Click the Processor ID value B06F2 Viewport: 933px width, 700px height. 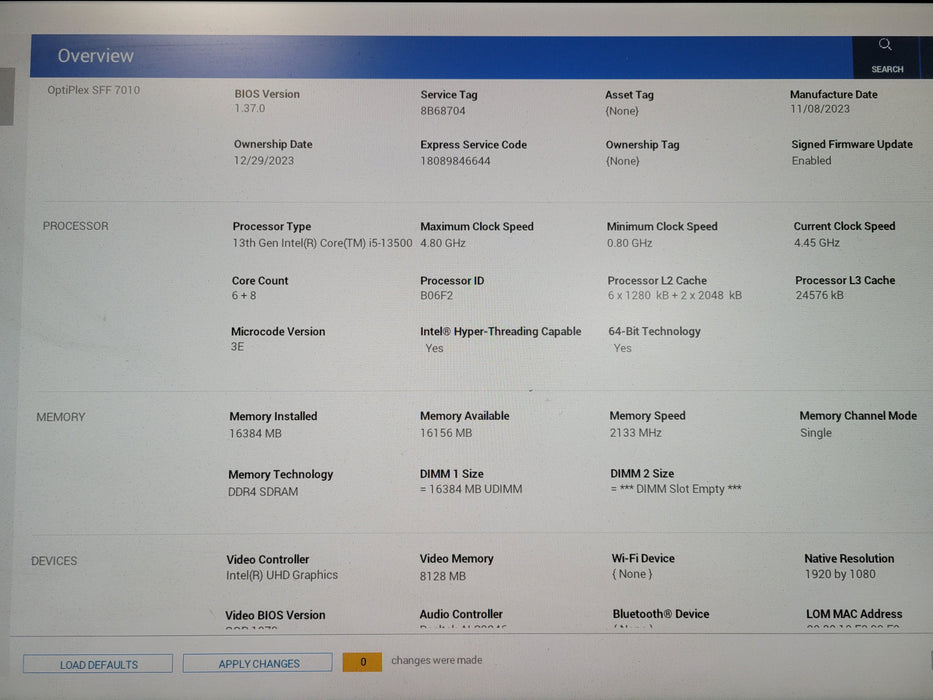(437, 296)
